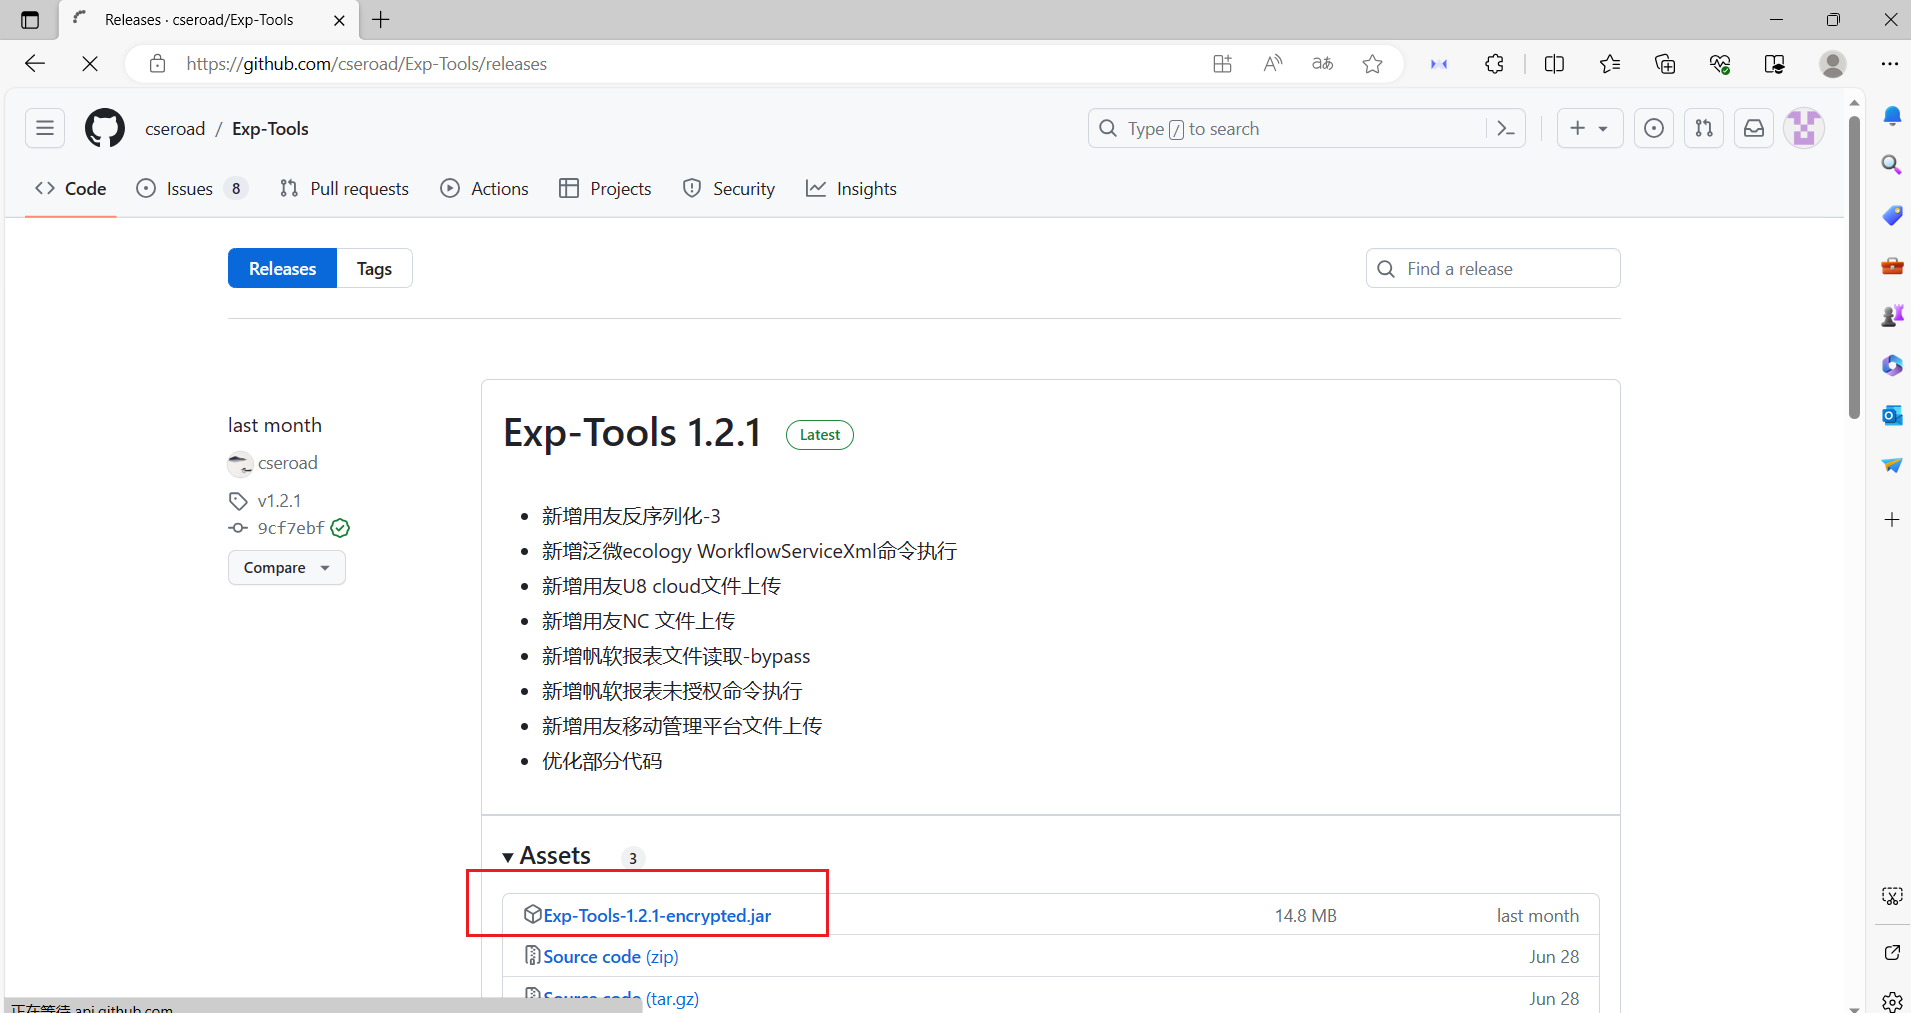Download Exp-Tools-1.2.1-encrypted.jar
This screenshot has width=1911, height=1013.
[657, 915]
